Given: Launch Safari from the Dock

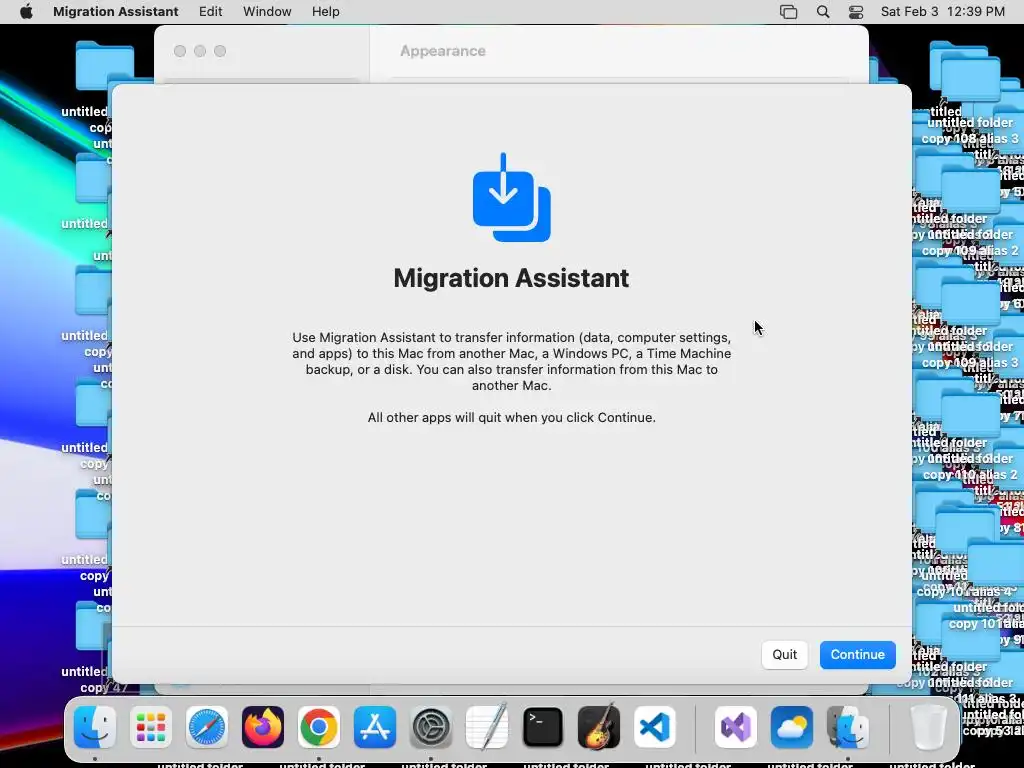Looking at the screenshot, I should pyautogui.click(x=207, y=726).
